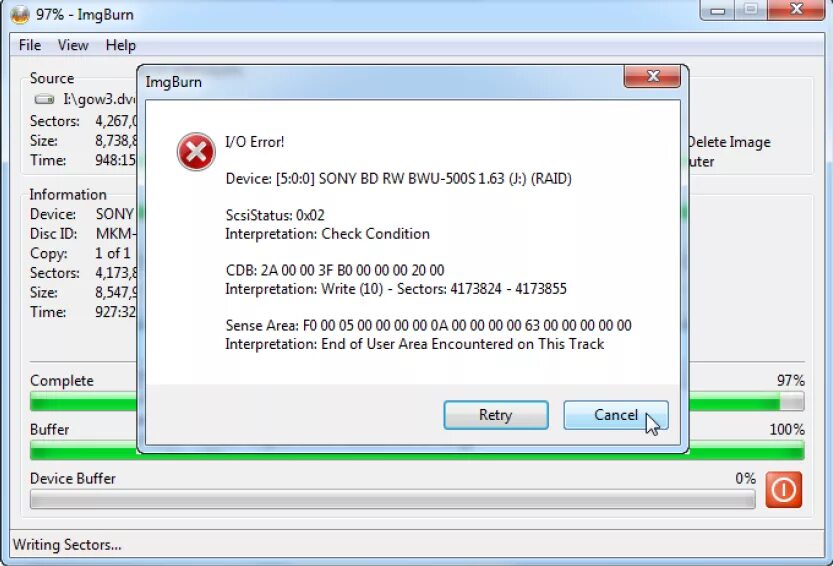Click the Writing Sectors status bar
Image resolution: width=833 pixels, height=566 pixels.
tap(67, 545)
